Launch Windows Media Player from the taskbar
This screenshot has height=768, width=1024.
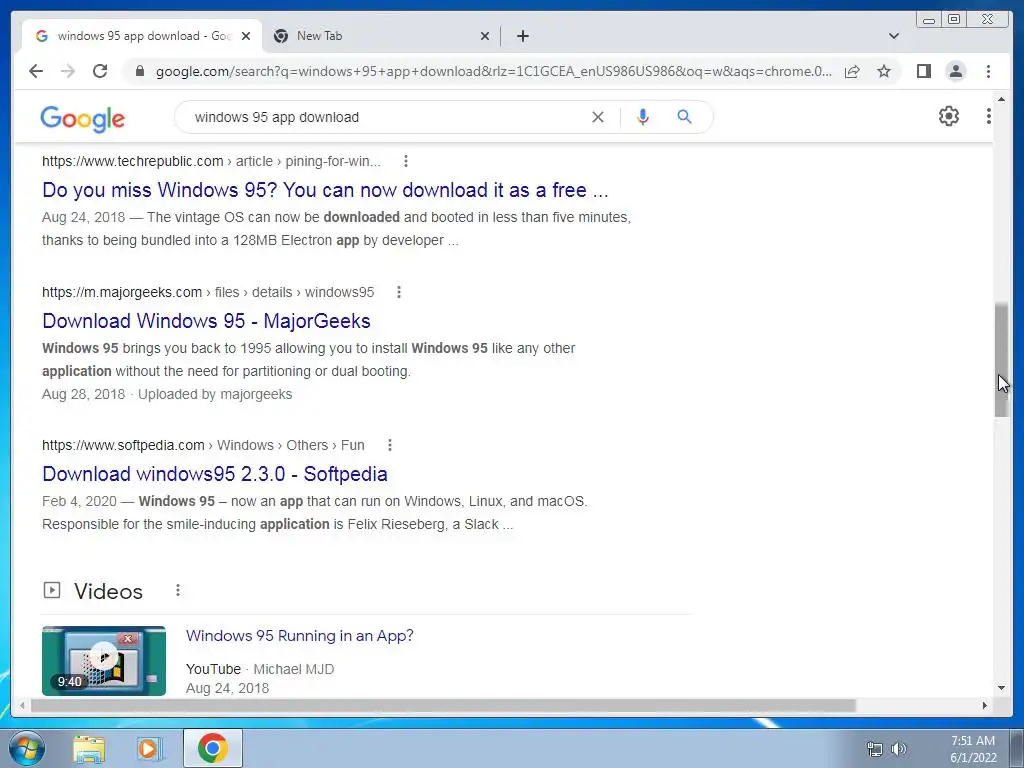[x=150, y=748]
